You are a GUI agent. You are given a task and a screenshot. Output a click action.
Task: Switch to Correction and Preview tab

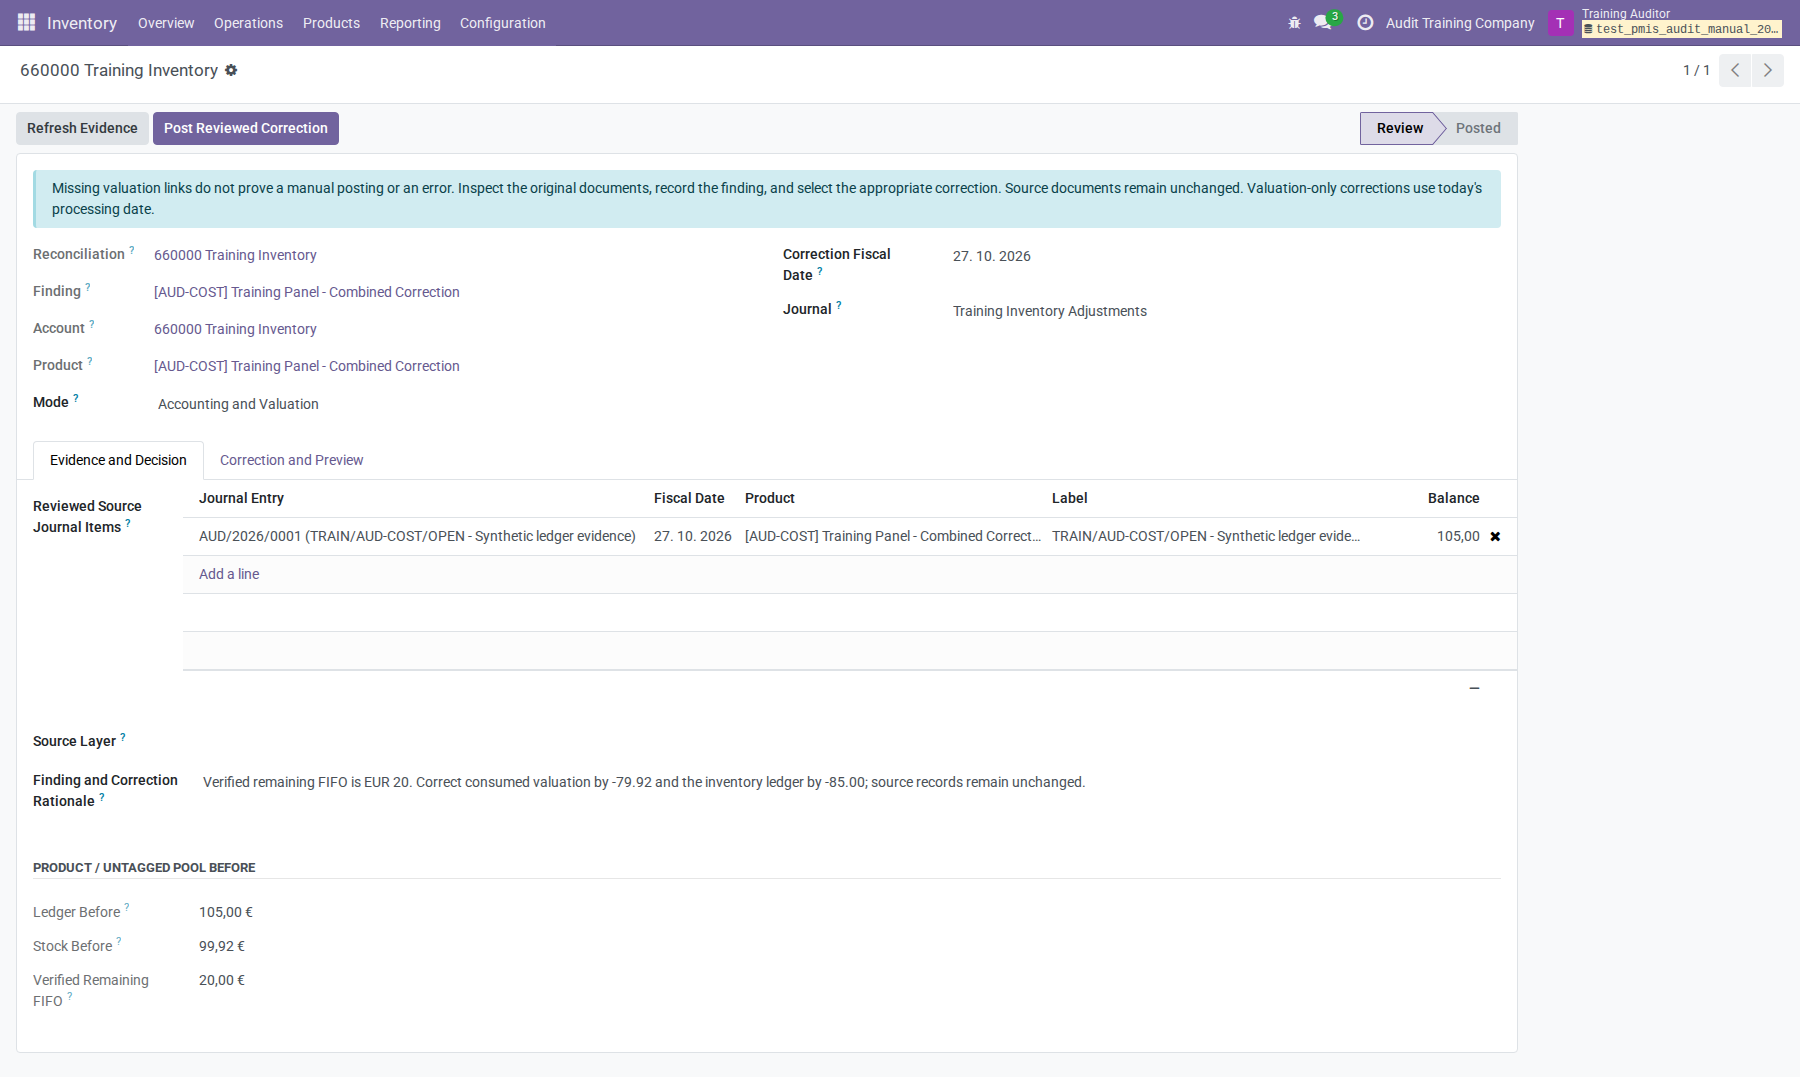pyautogui.click(x=291, y=460)
